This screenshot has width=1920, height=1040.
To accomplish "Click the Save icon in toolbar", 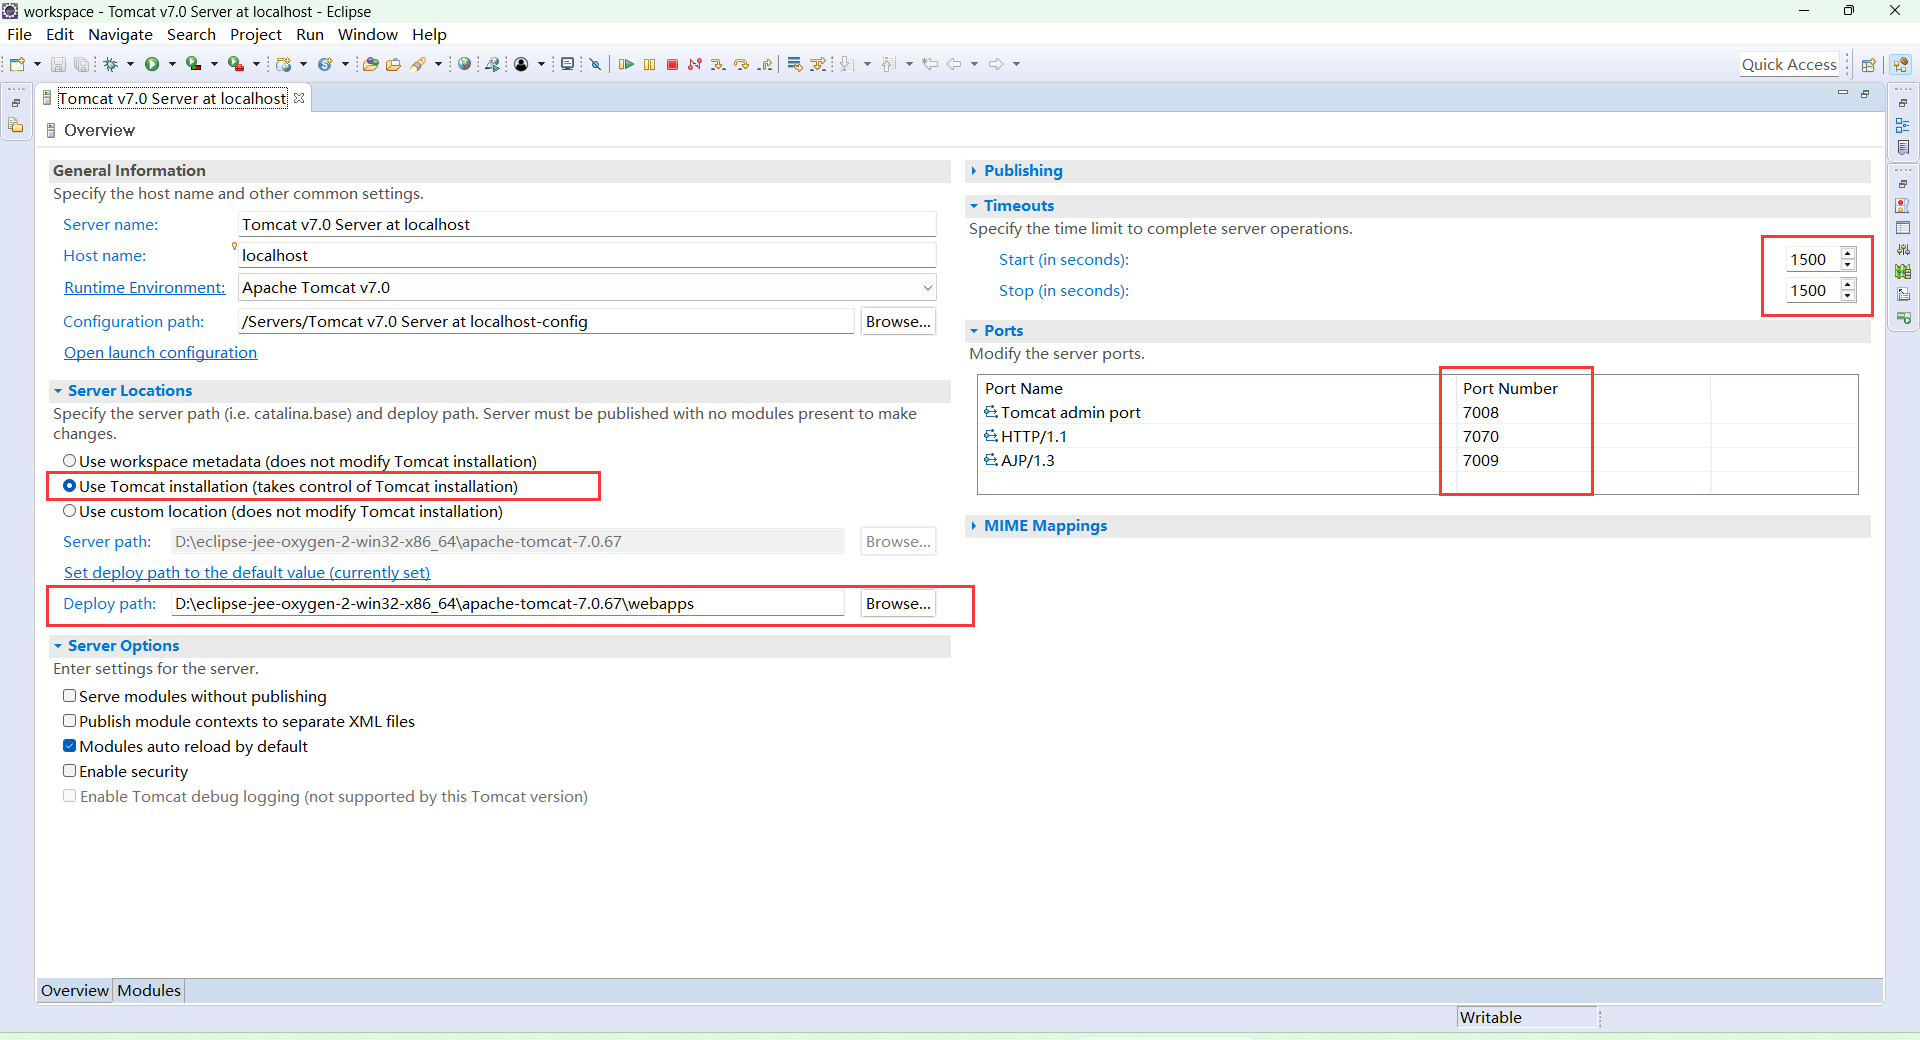I will click(x=58, y=64).
